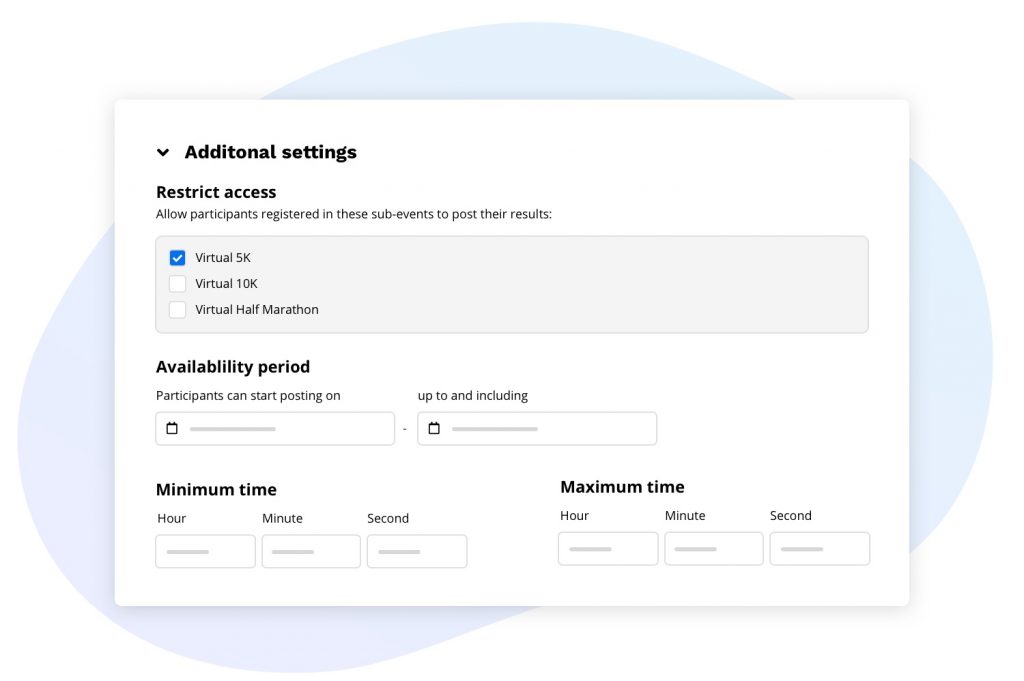This screenshot has height=681, width=1024.
Task: Click the start date calendar icon
Action: (x=172, y=429)
